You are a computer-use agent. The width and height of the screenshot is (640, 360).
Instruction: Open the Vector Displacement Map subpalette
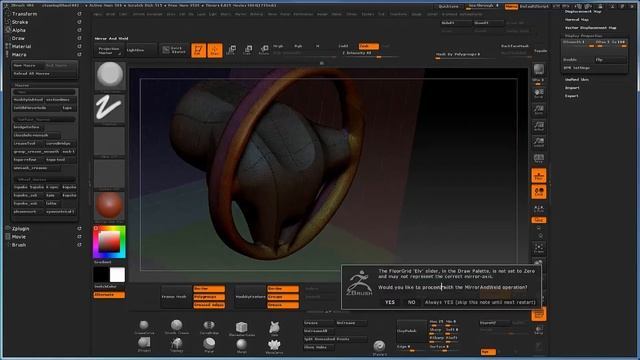(x=591, y=28)
